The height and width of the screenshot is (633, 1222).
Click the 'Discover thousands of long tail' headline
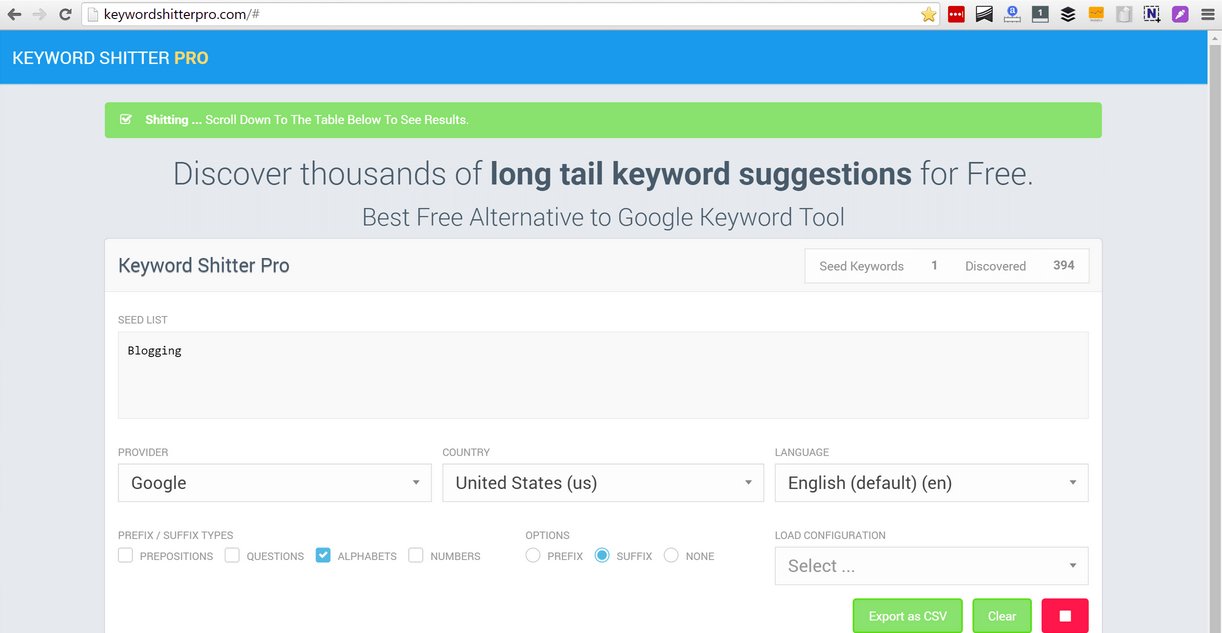click(603, 174)
